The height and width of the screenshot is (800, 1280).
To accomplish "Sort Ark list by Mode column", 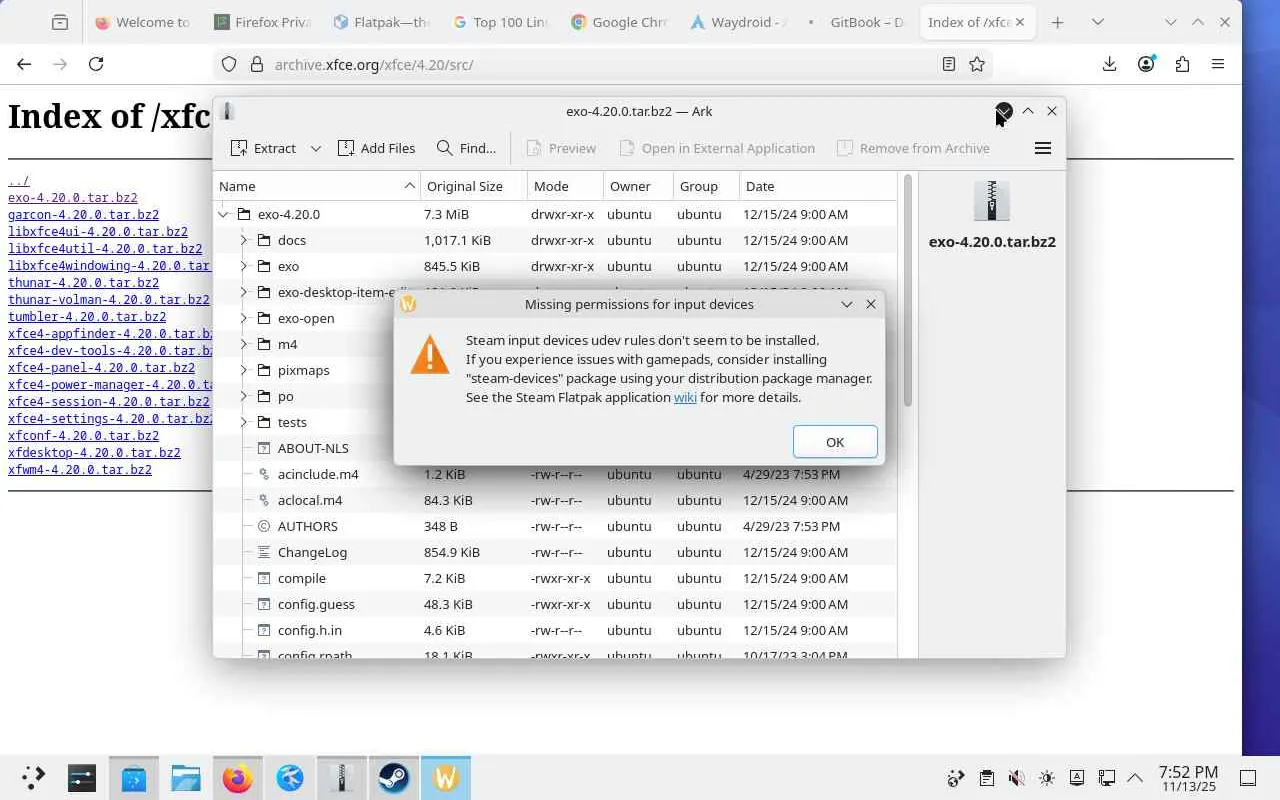I will tap(565, 186).
